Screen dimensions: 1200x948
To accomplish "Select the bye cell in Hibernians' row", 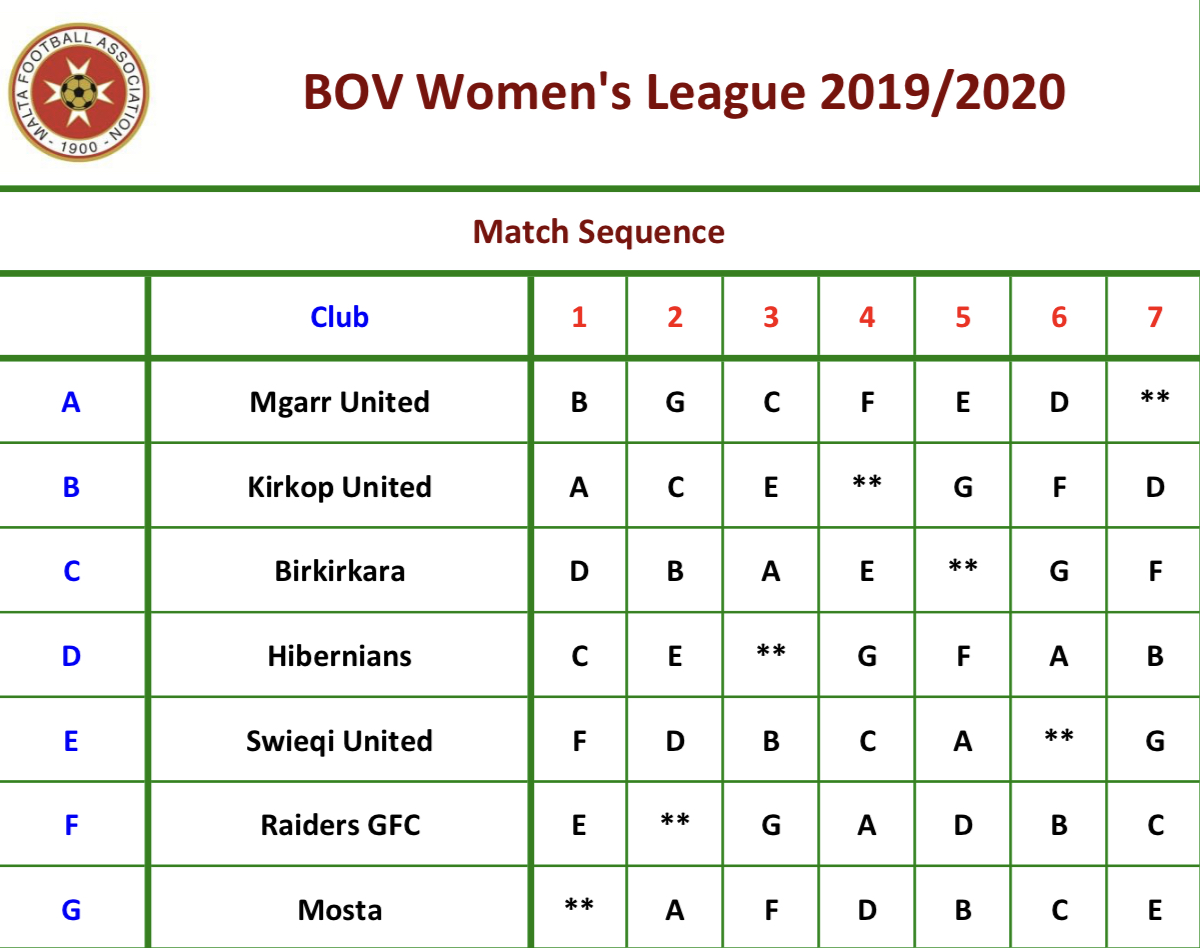I will click(x=771, y=652).
